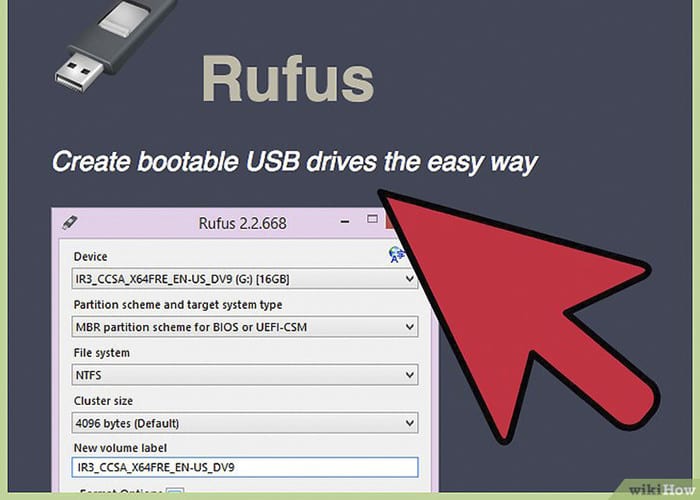Click the language globe icon near Device
Screen dimensions: 700x500
396,254
